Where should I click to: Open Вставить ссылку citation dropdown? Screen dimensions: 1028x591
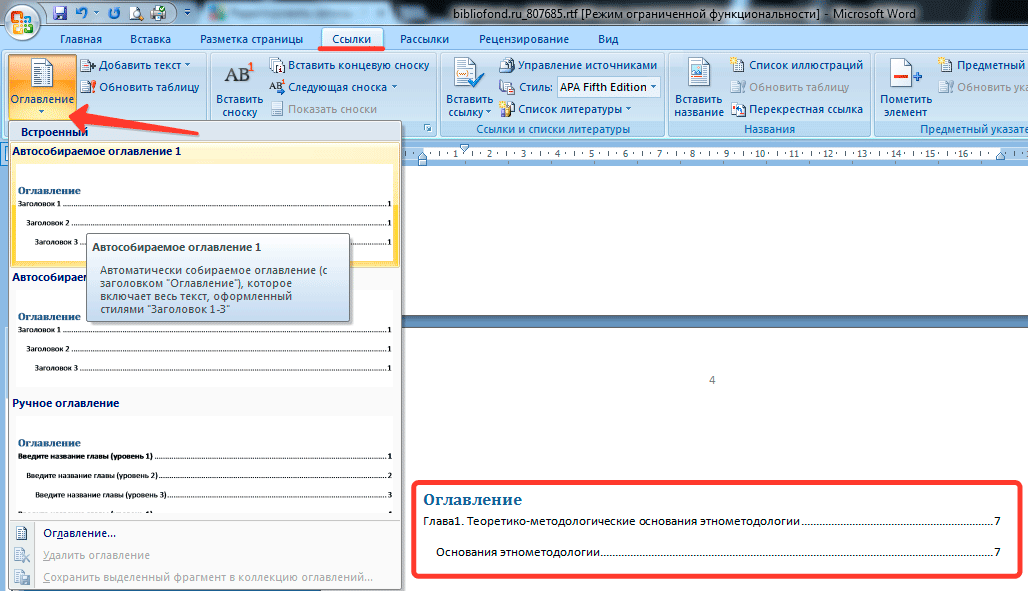(x=469, y=88)
